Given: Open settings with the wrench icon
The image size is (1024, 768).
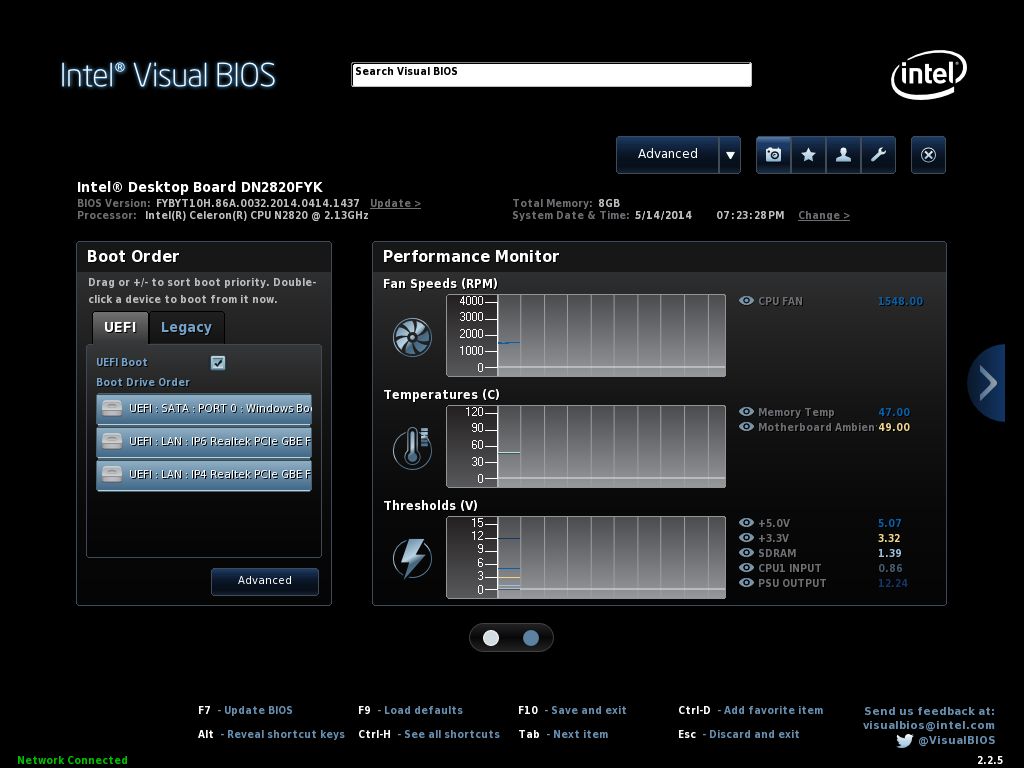Looking at the screenshot, I should point(878,155).
